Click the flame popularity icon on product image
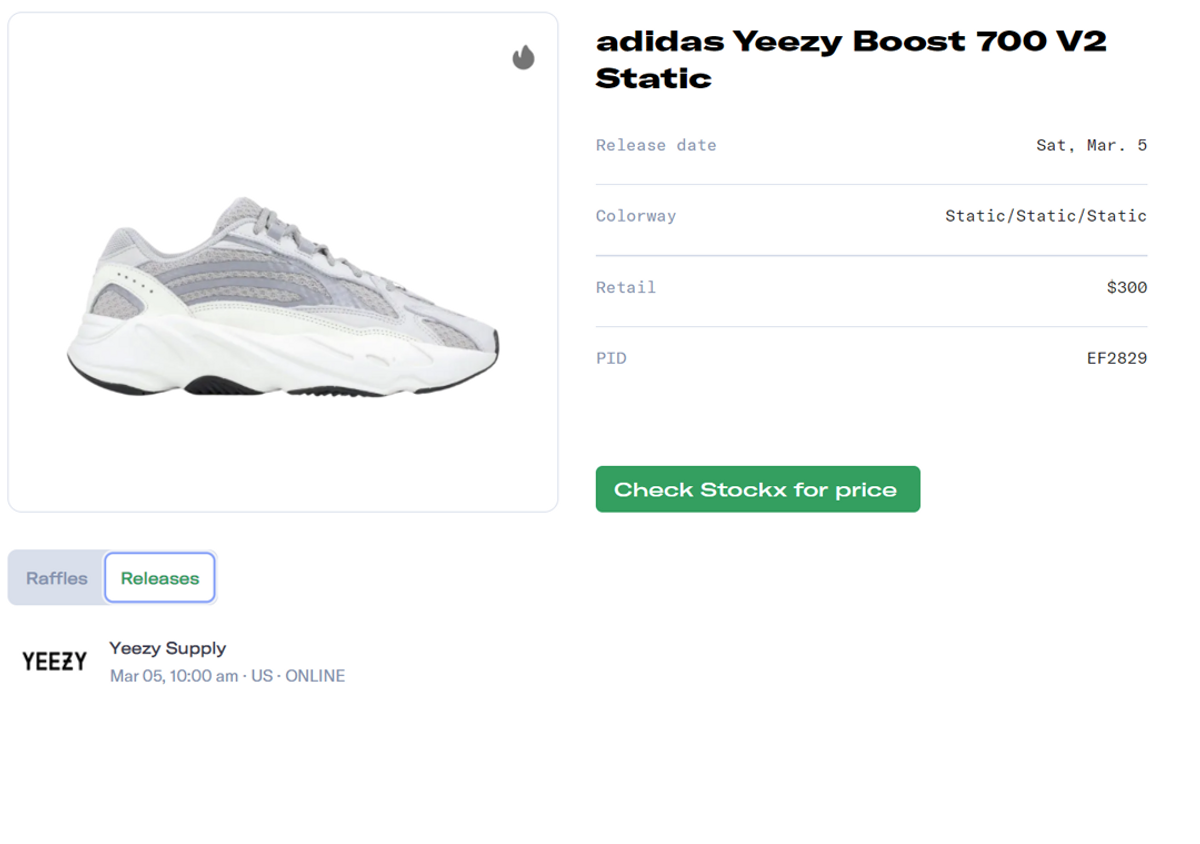Viewport: 1200px width, 844px height. pyautogui.click(x=521, y=58)
